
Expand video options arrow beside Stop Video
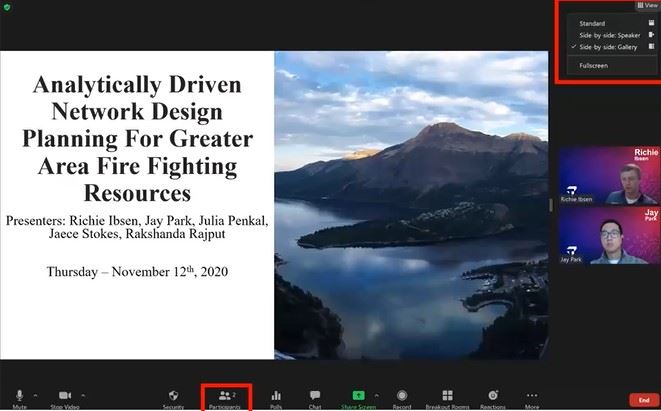(x=83, y=395)
